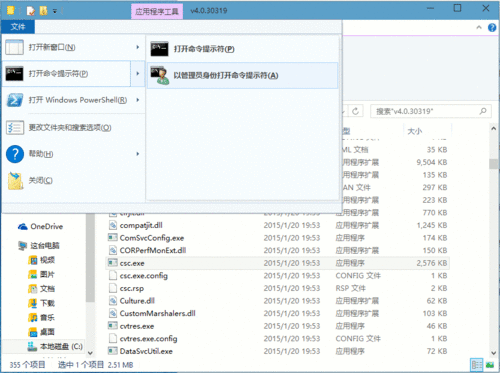Click the folder options checklist icon
Image resolution: width=500 pixels, height=373 pixels.
tap(15, 127)
